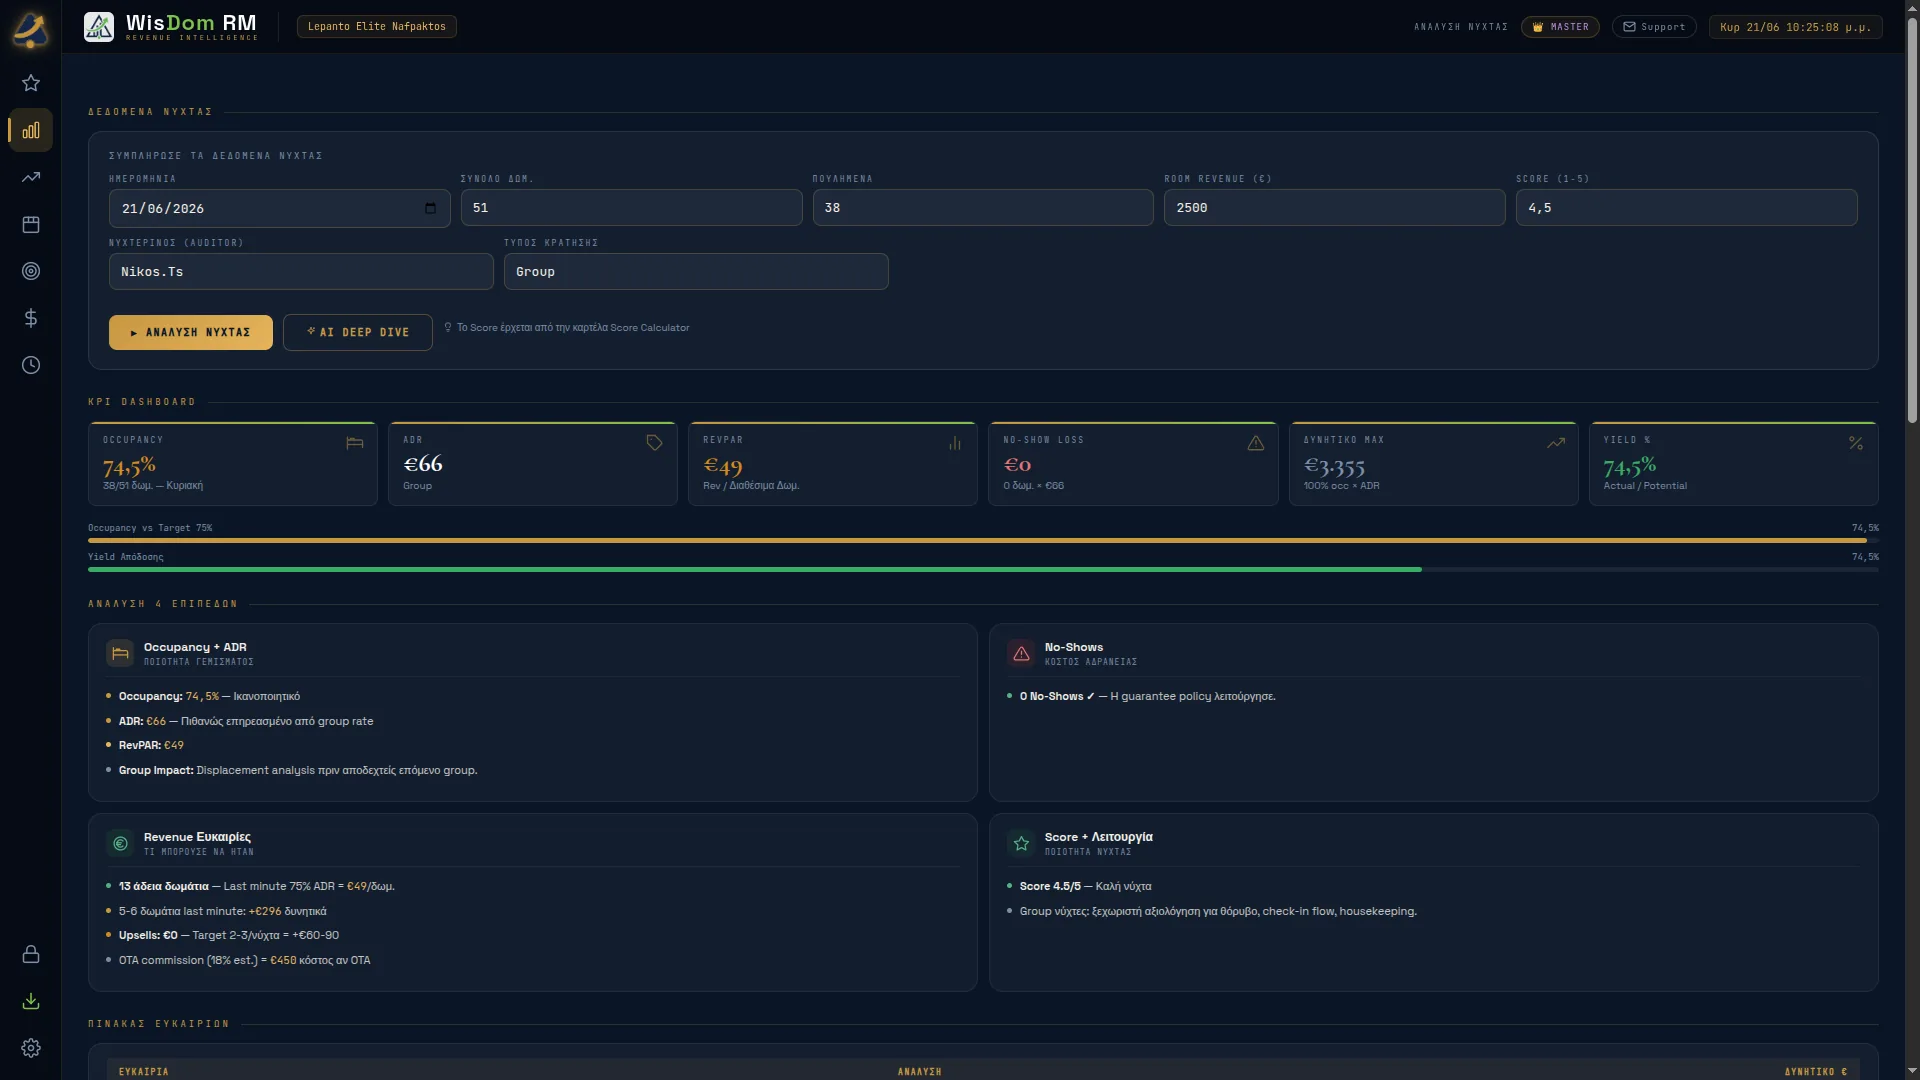Viewport: 1920px width, 1080px height.
Task: Click the Ανάλυση Νύχτας header label
Action: coord(1460,27)
